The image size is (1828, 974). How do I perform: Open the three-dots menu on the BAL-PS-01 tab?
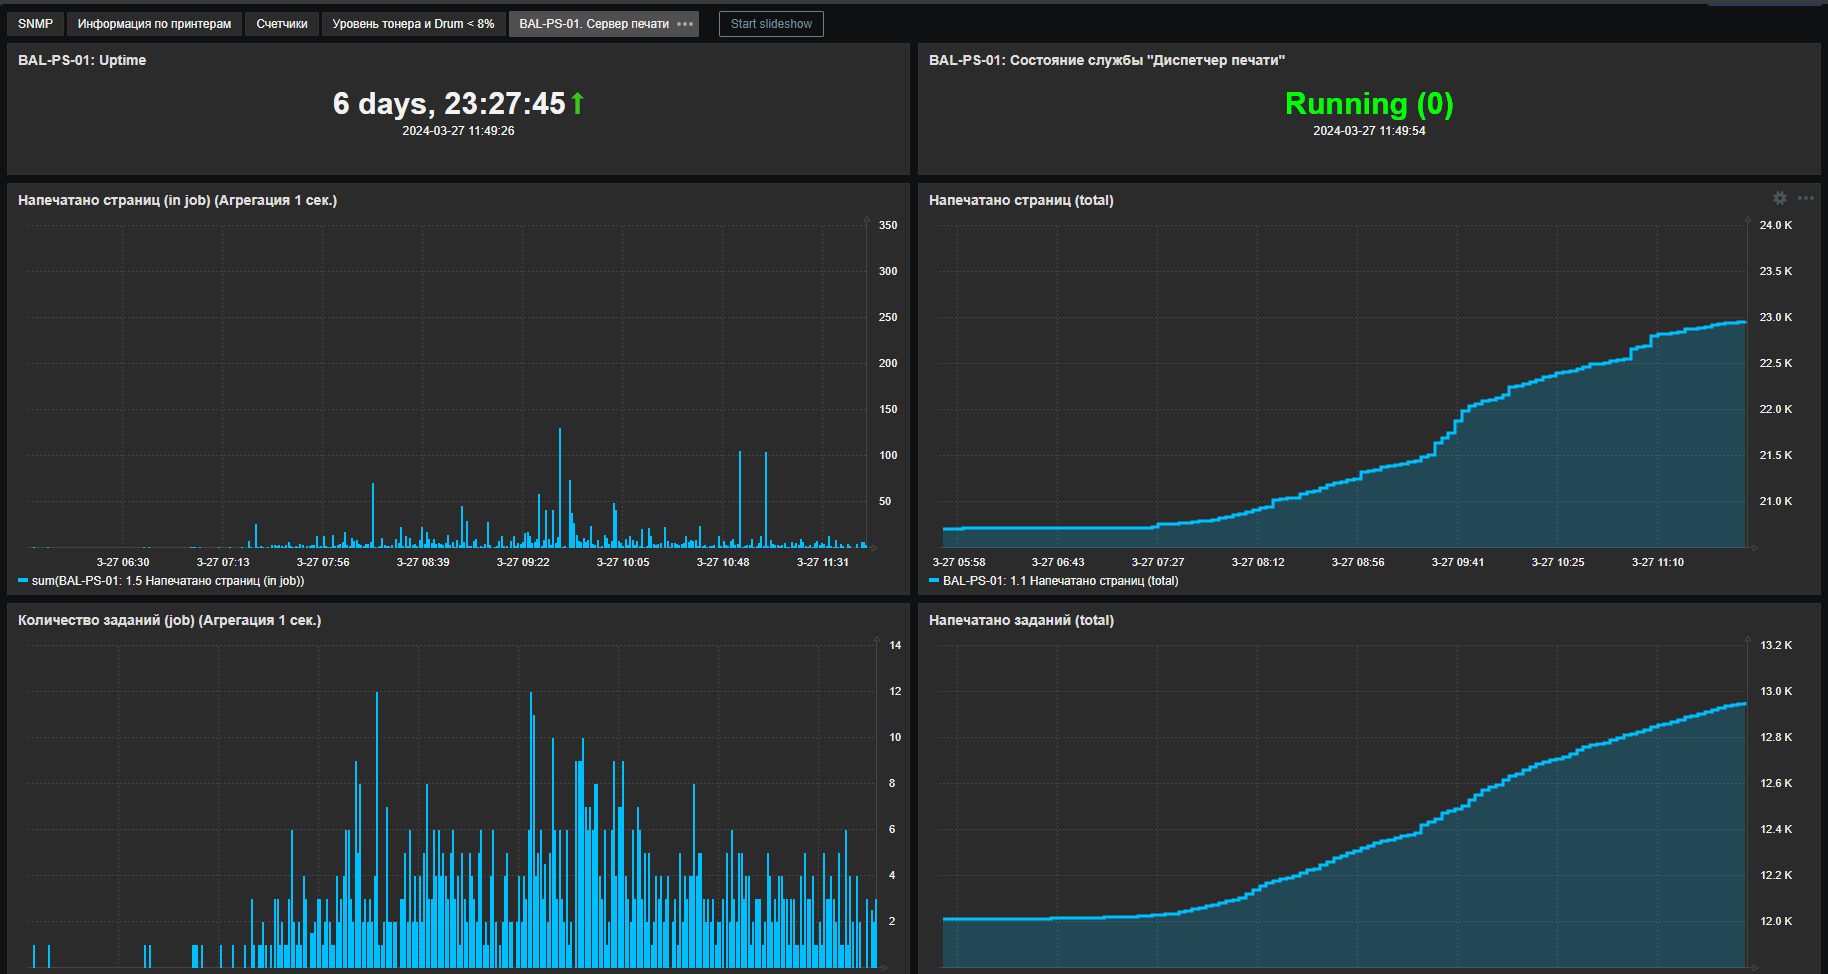point(685,24)
